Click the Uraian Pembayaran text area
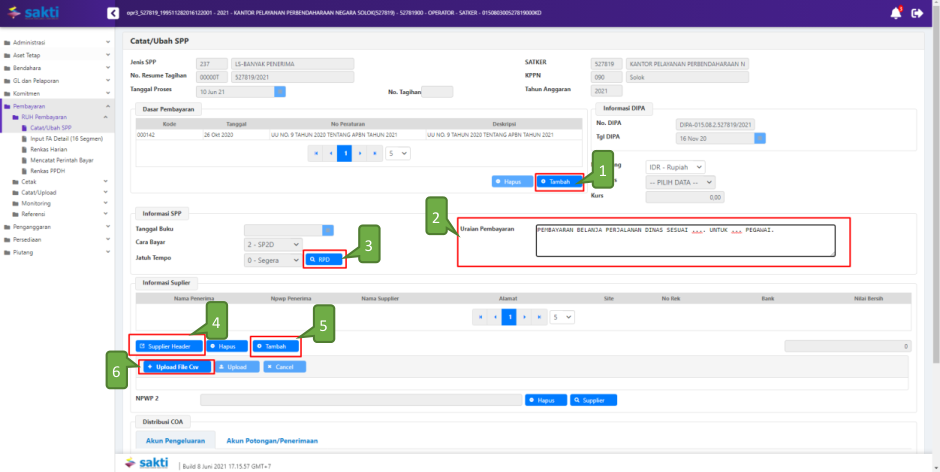The height and width of the screenshot is (472, 940). click(684, 240)
